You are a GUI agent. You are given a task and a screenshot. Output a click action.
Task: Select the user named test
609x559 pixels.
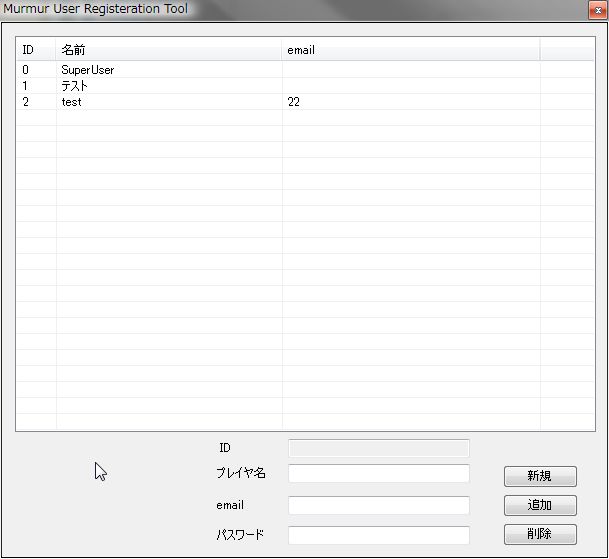click(305, 102)
